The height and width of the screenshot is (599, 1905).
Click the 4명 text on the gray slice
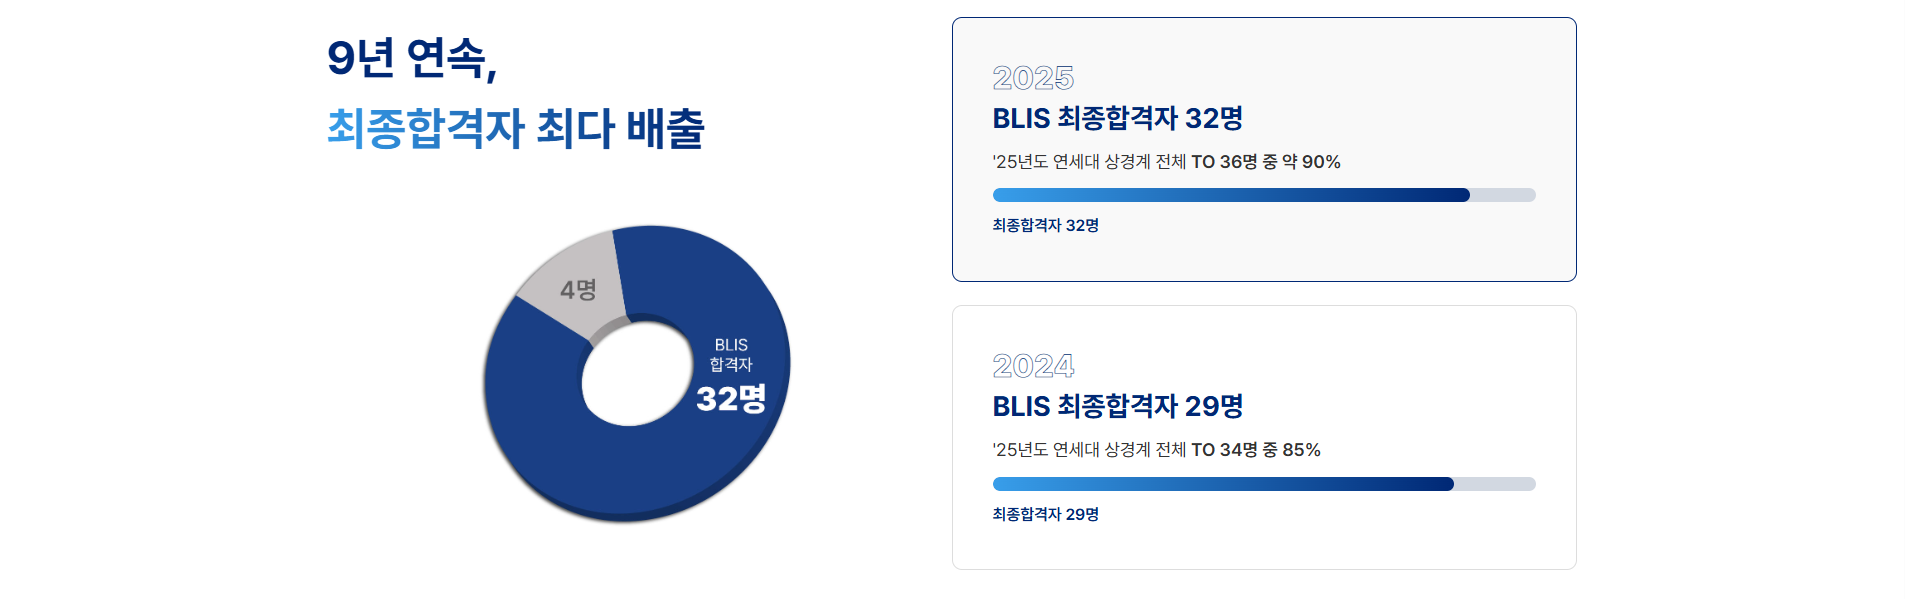coord(578,290)
